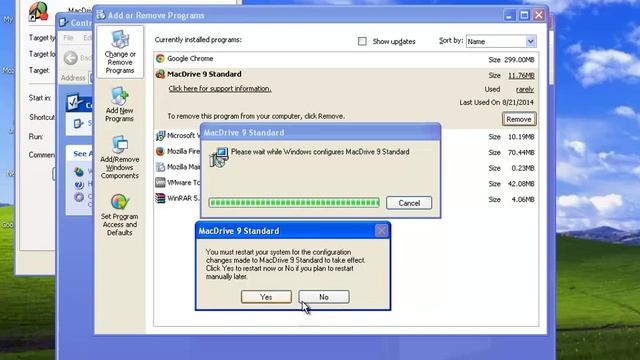Image resolution: width=640 pixels, height=360 pixels.
Task: Click the 4.06MB size value
Action: click(x=523, y=200)
